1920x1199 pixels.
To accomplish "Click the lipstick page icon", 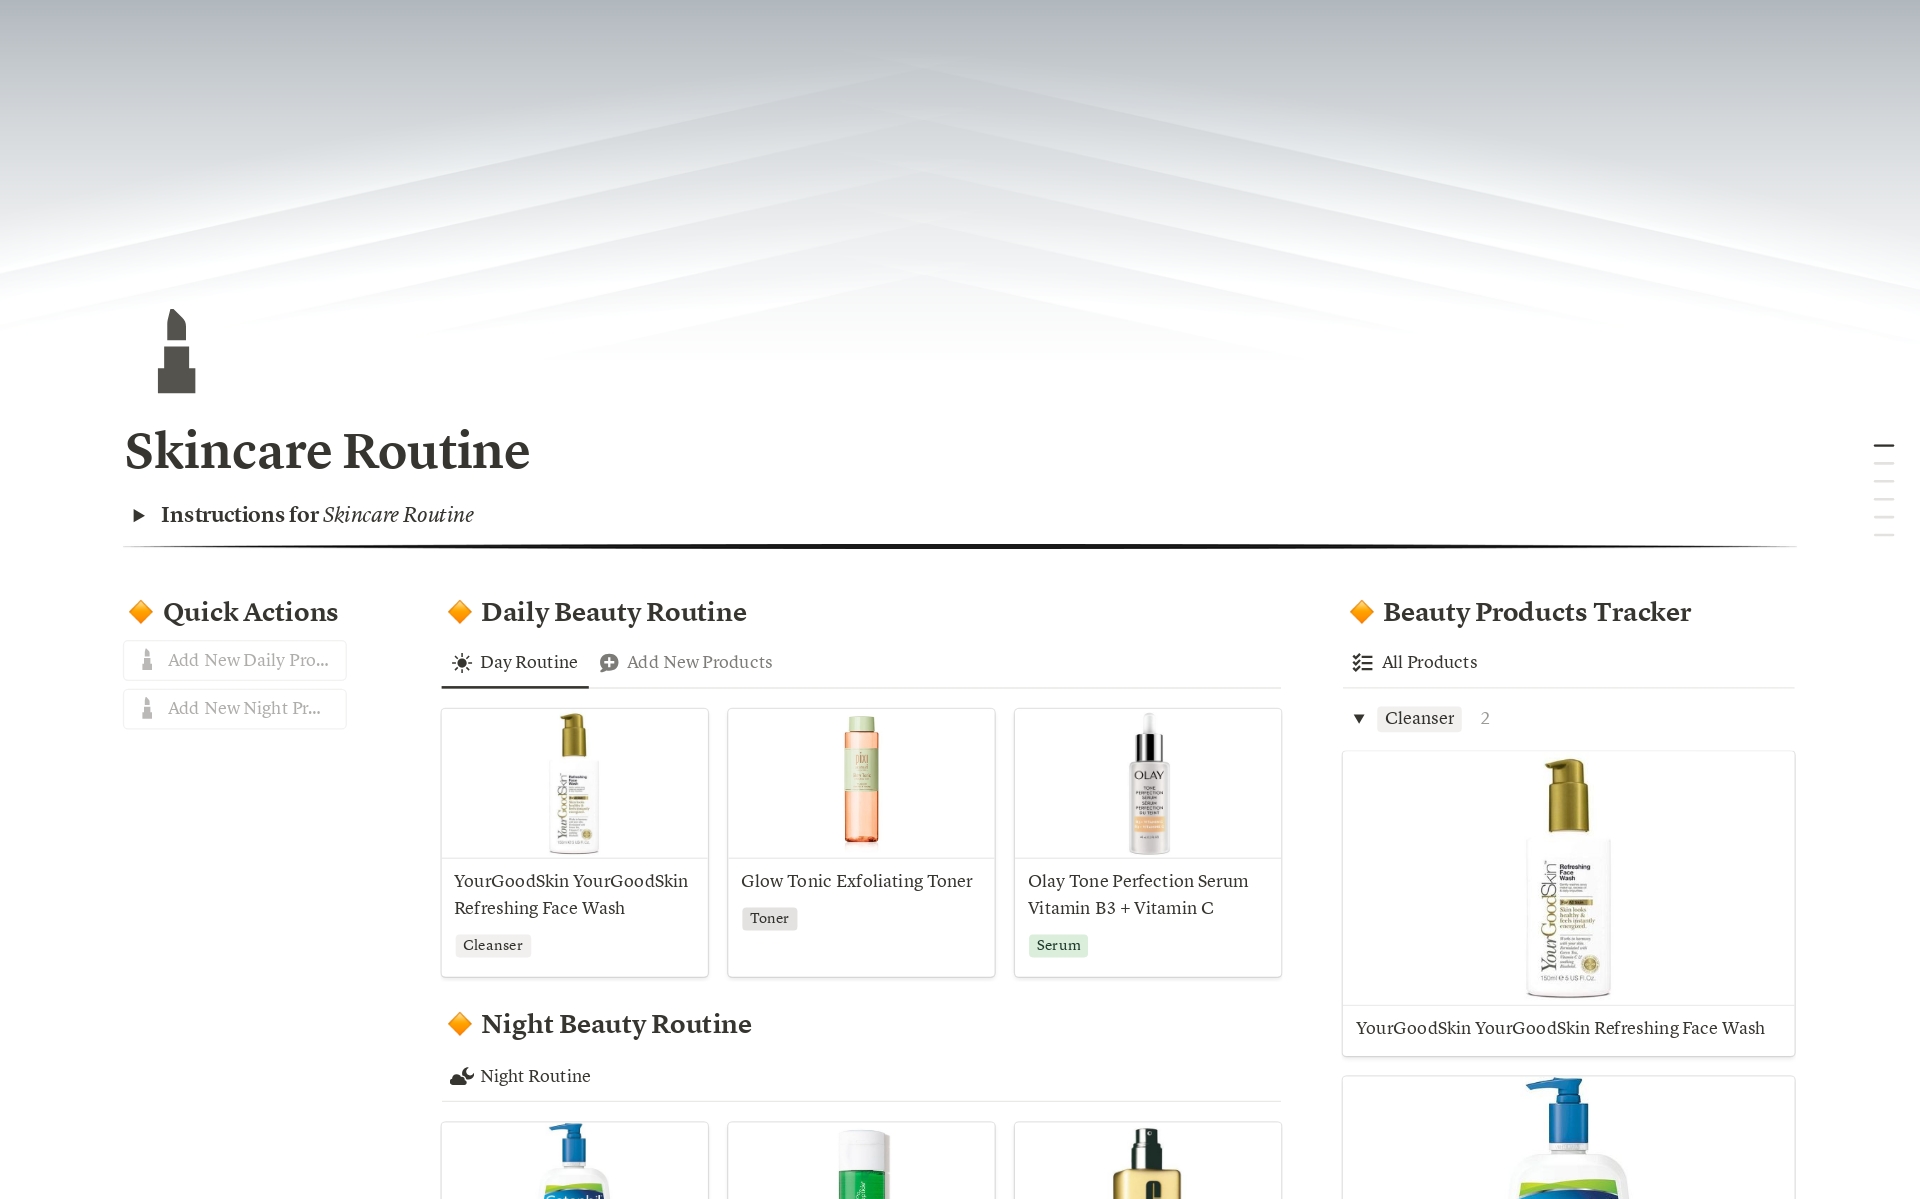I will (x=176, y=351).
